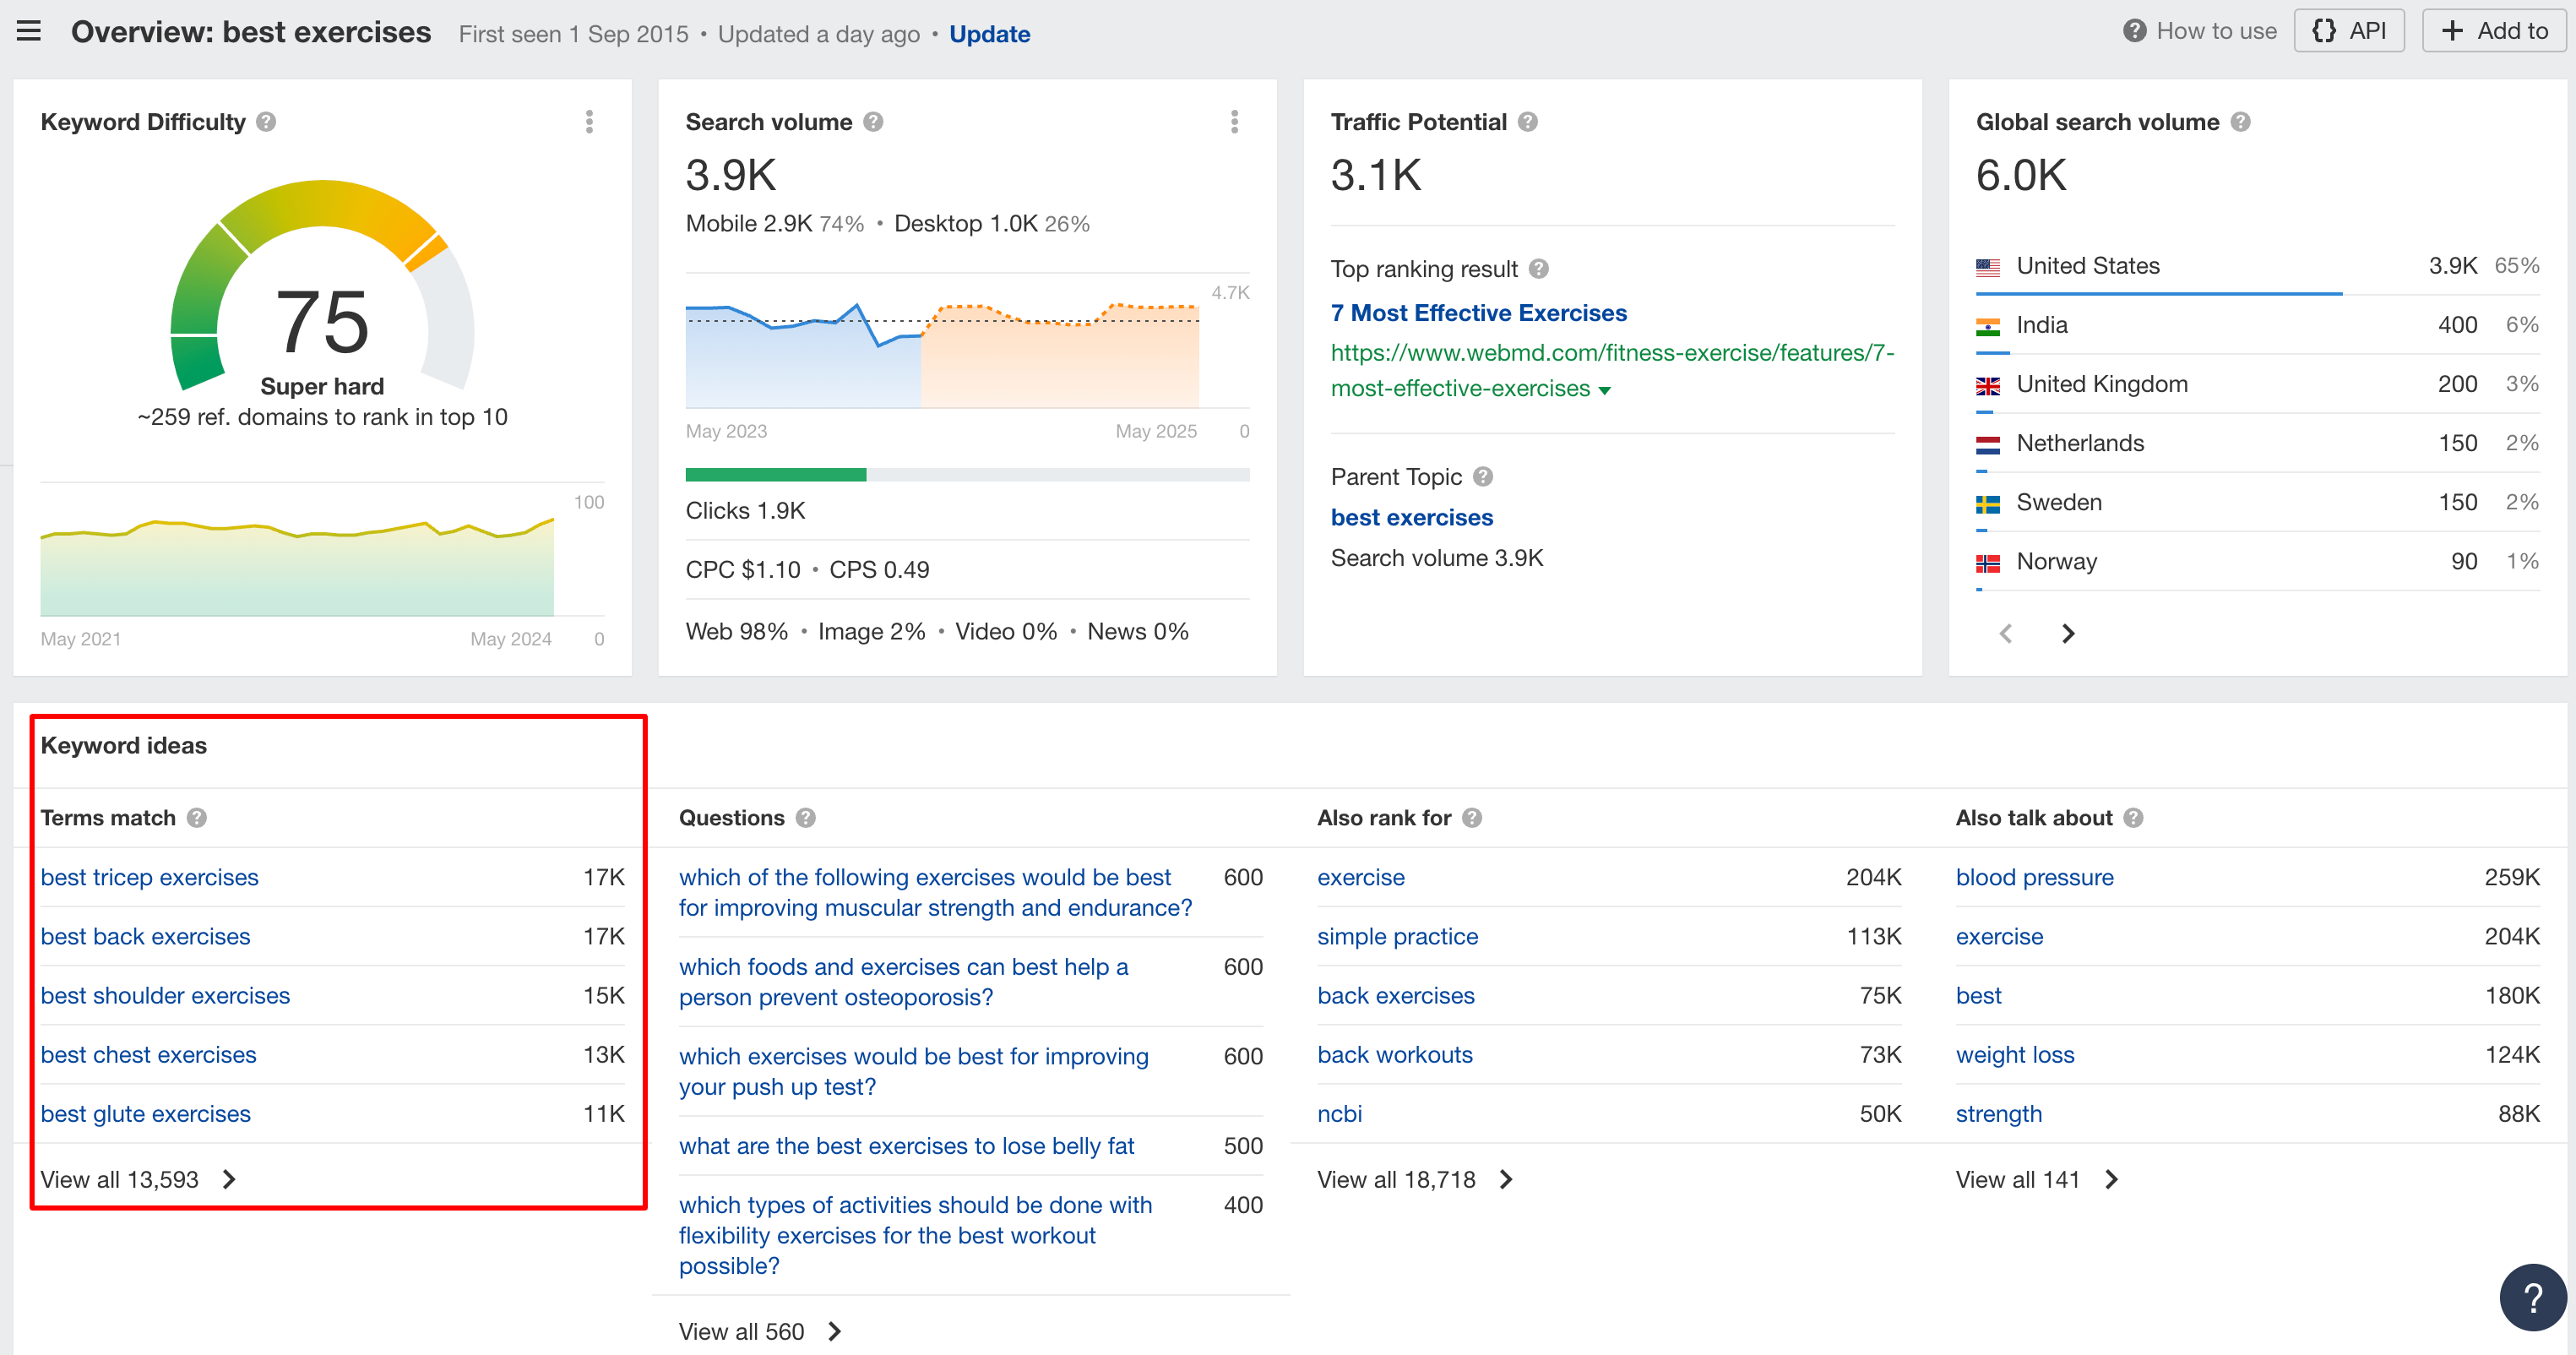Open weight loss keyword
The height and width of the screenshot is (1355, 2576).
point(2015,1055)
